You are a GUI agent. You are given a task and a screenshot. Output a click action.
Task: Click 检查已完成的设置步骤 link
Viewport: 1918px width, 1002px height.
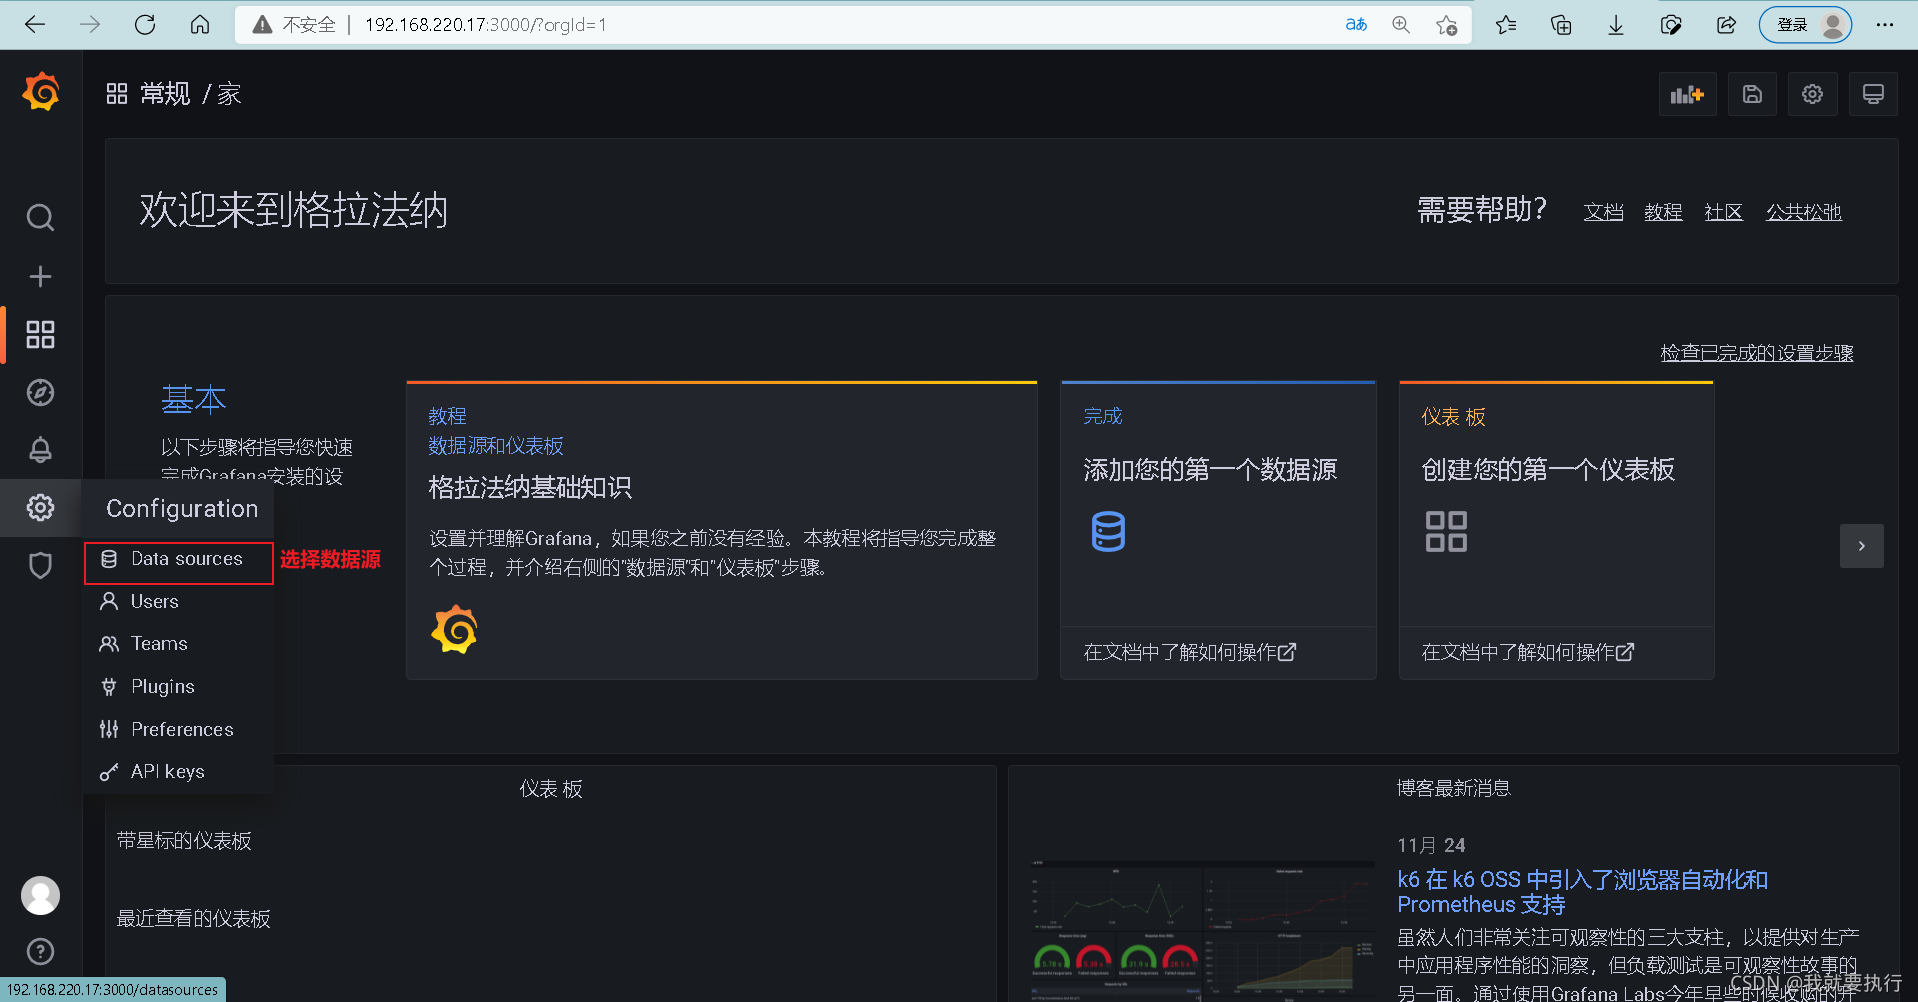click(x=1757, y=353)
